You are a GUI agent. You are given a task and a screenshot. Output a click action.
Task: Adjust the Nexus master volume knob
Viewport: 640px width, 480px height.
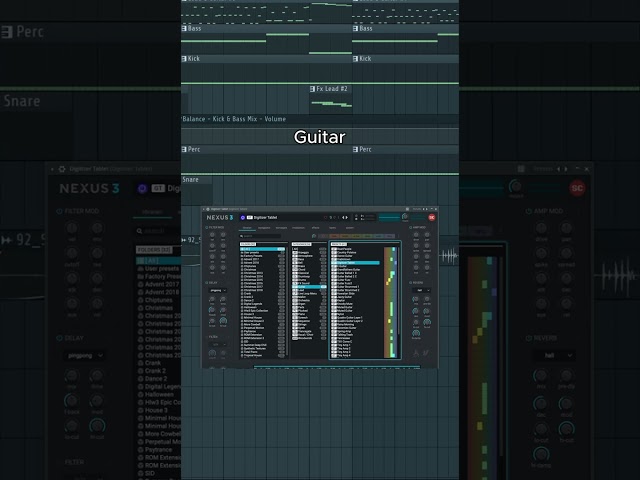click(x=405, y=216)
